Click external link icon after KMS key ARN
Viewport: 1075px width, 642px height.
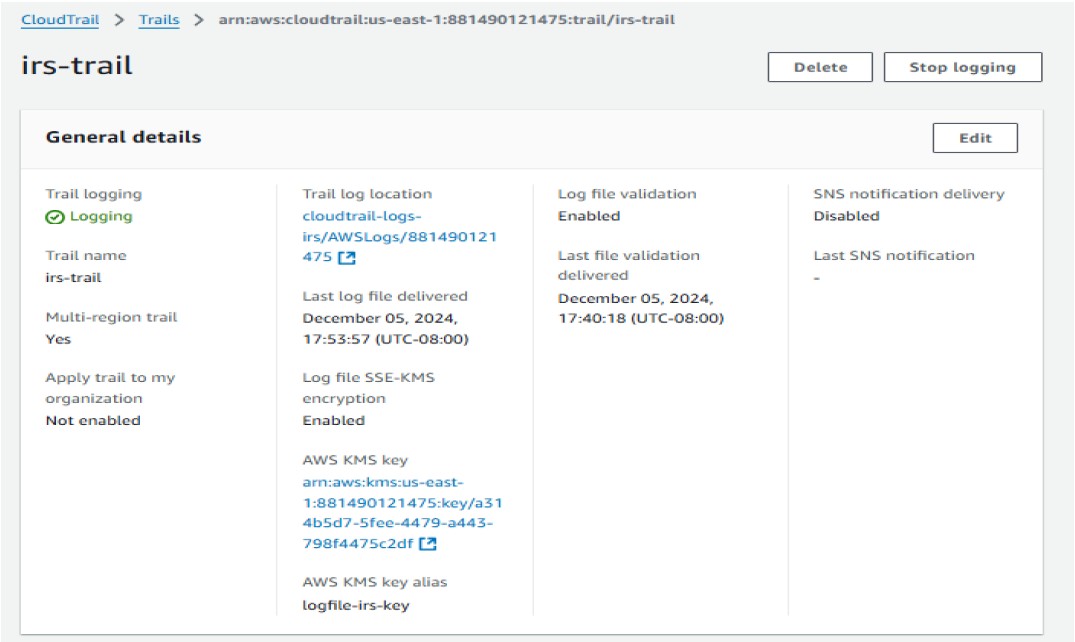[428, 544]
